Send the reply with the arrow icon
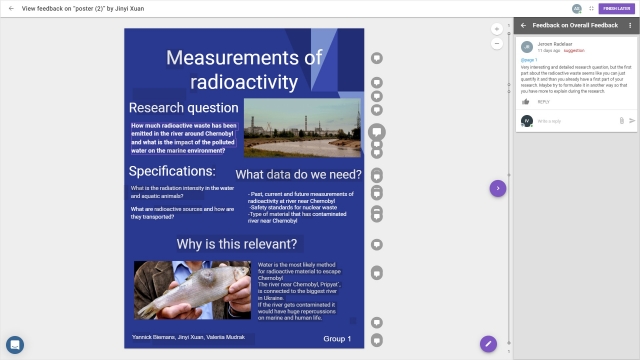 [x=632, y=121]
